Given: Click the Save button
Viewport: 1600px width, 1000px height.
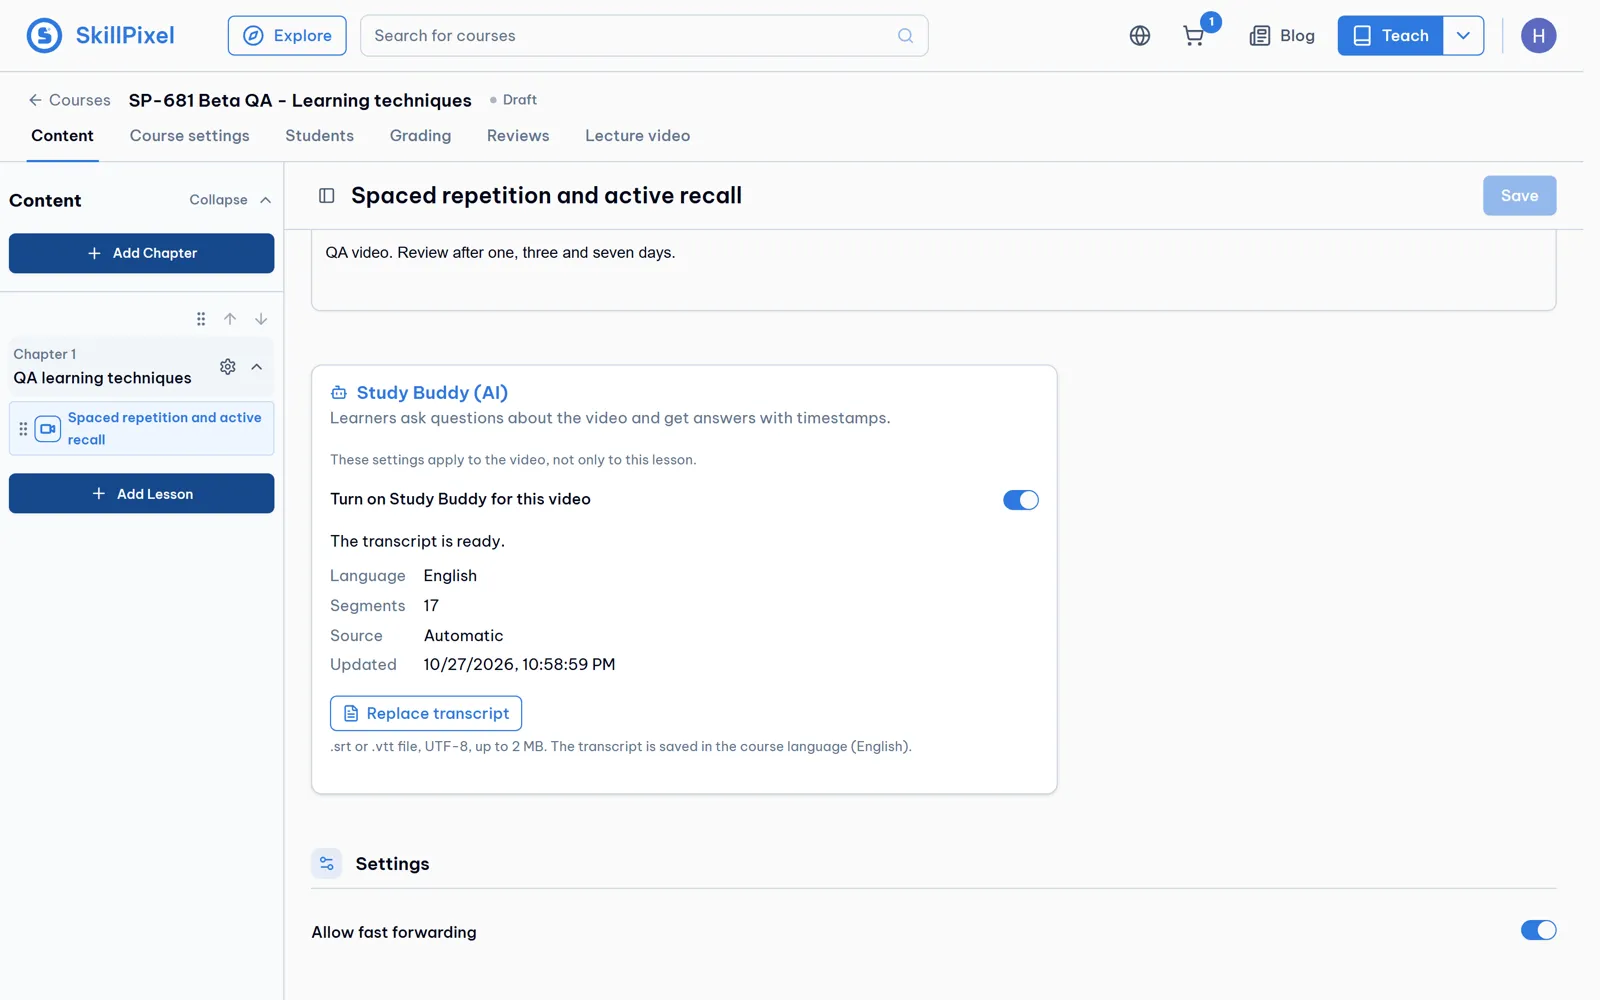Looking at the screenshot, I should click(x=1519, y=196).
